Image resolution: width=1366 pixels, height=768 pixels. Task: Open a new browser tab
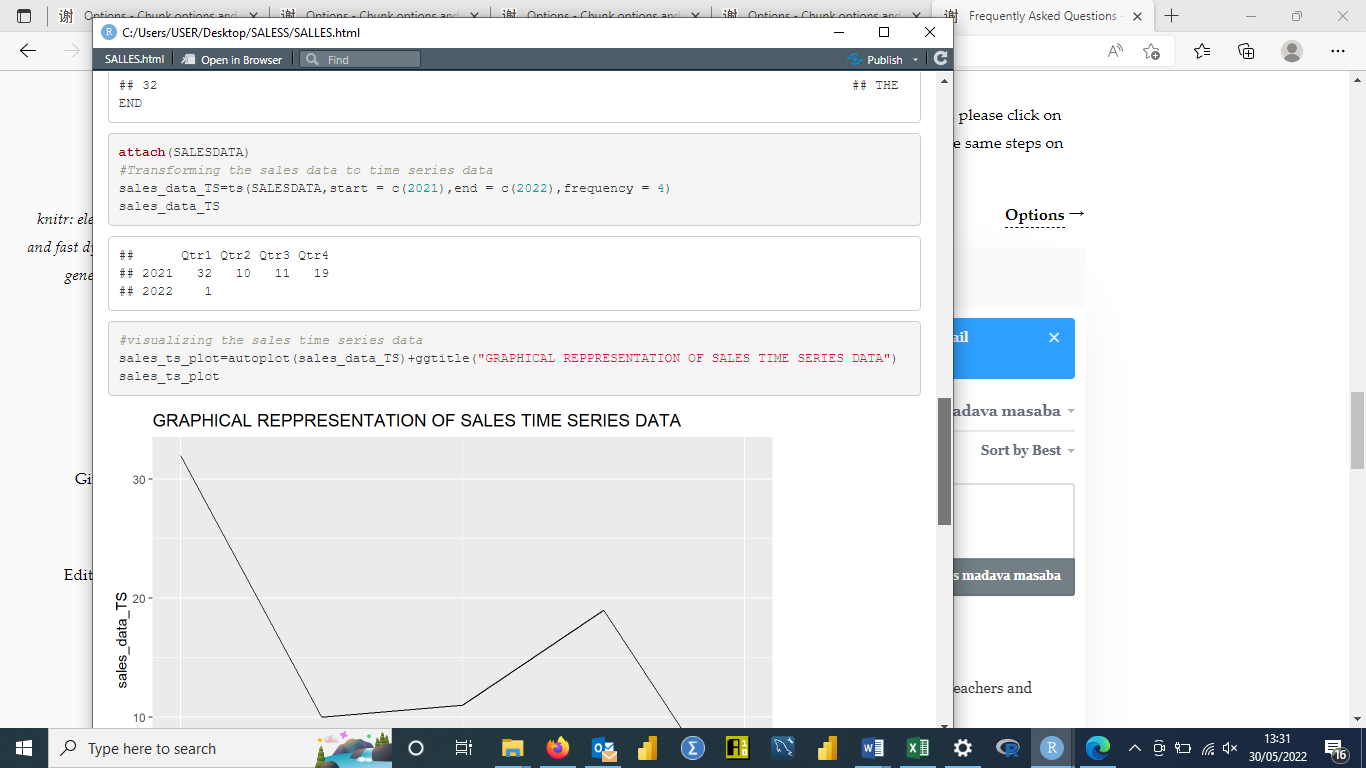pos(1172,16)
